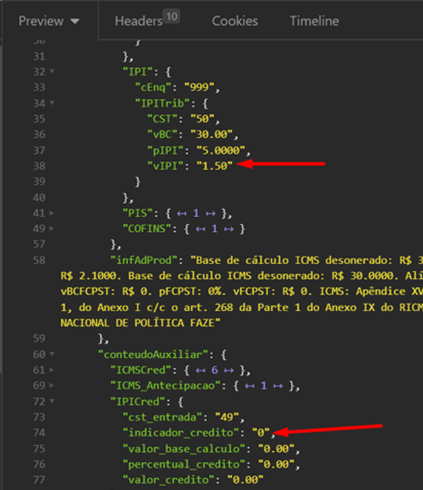Click line number 58 in gutter
Screen dimensions: 423x490
39,260
